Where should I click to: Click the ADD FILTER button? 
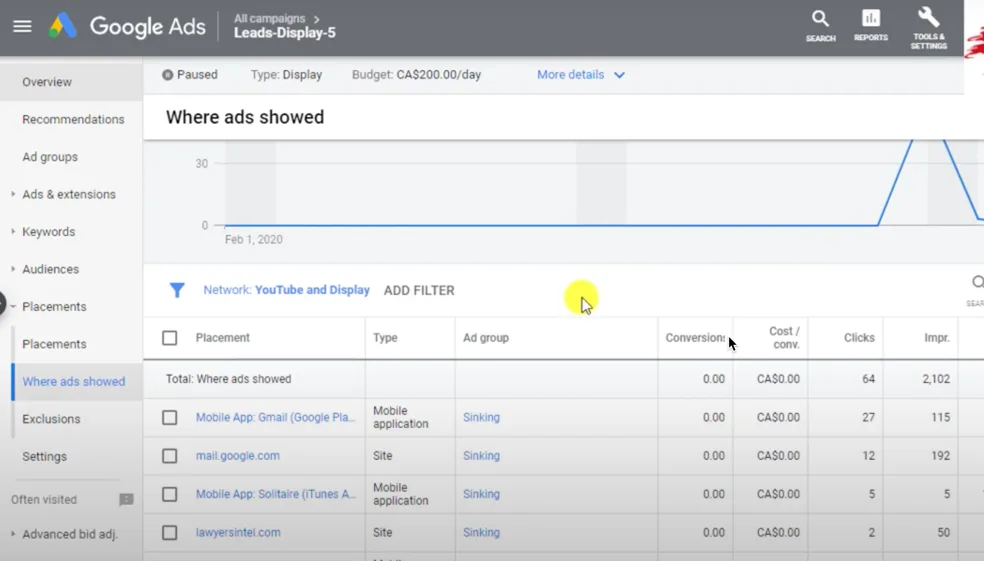[419, 291]
